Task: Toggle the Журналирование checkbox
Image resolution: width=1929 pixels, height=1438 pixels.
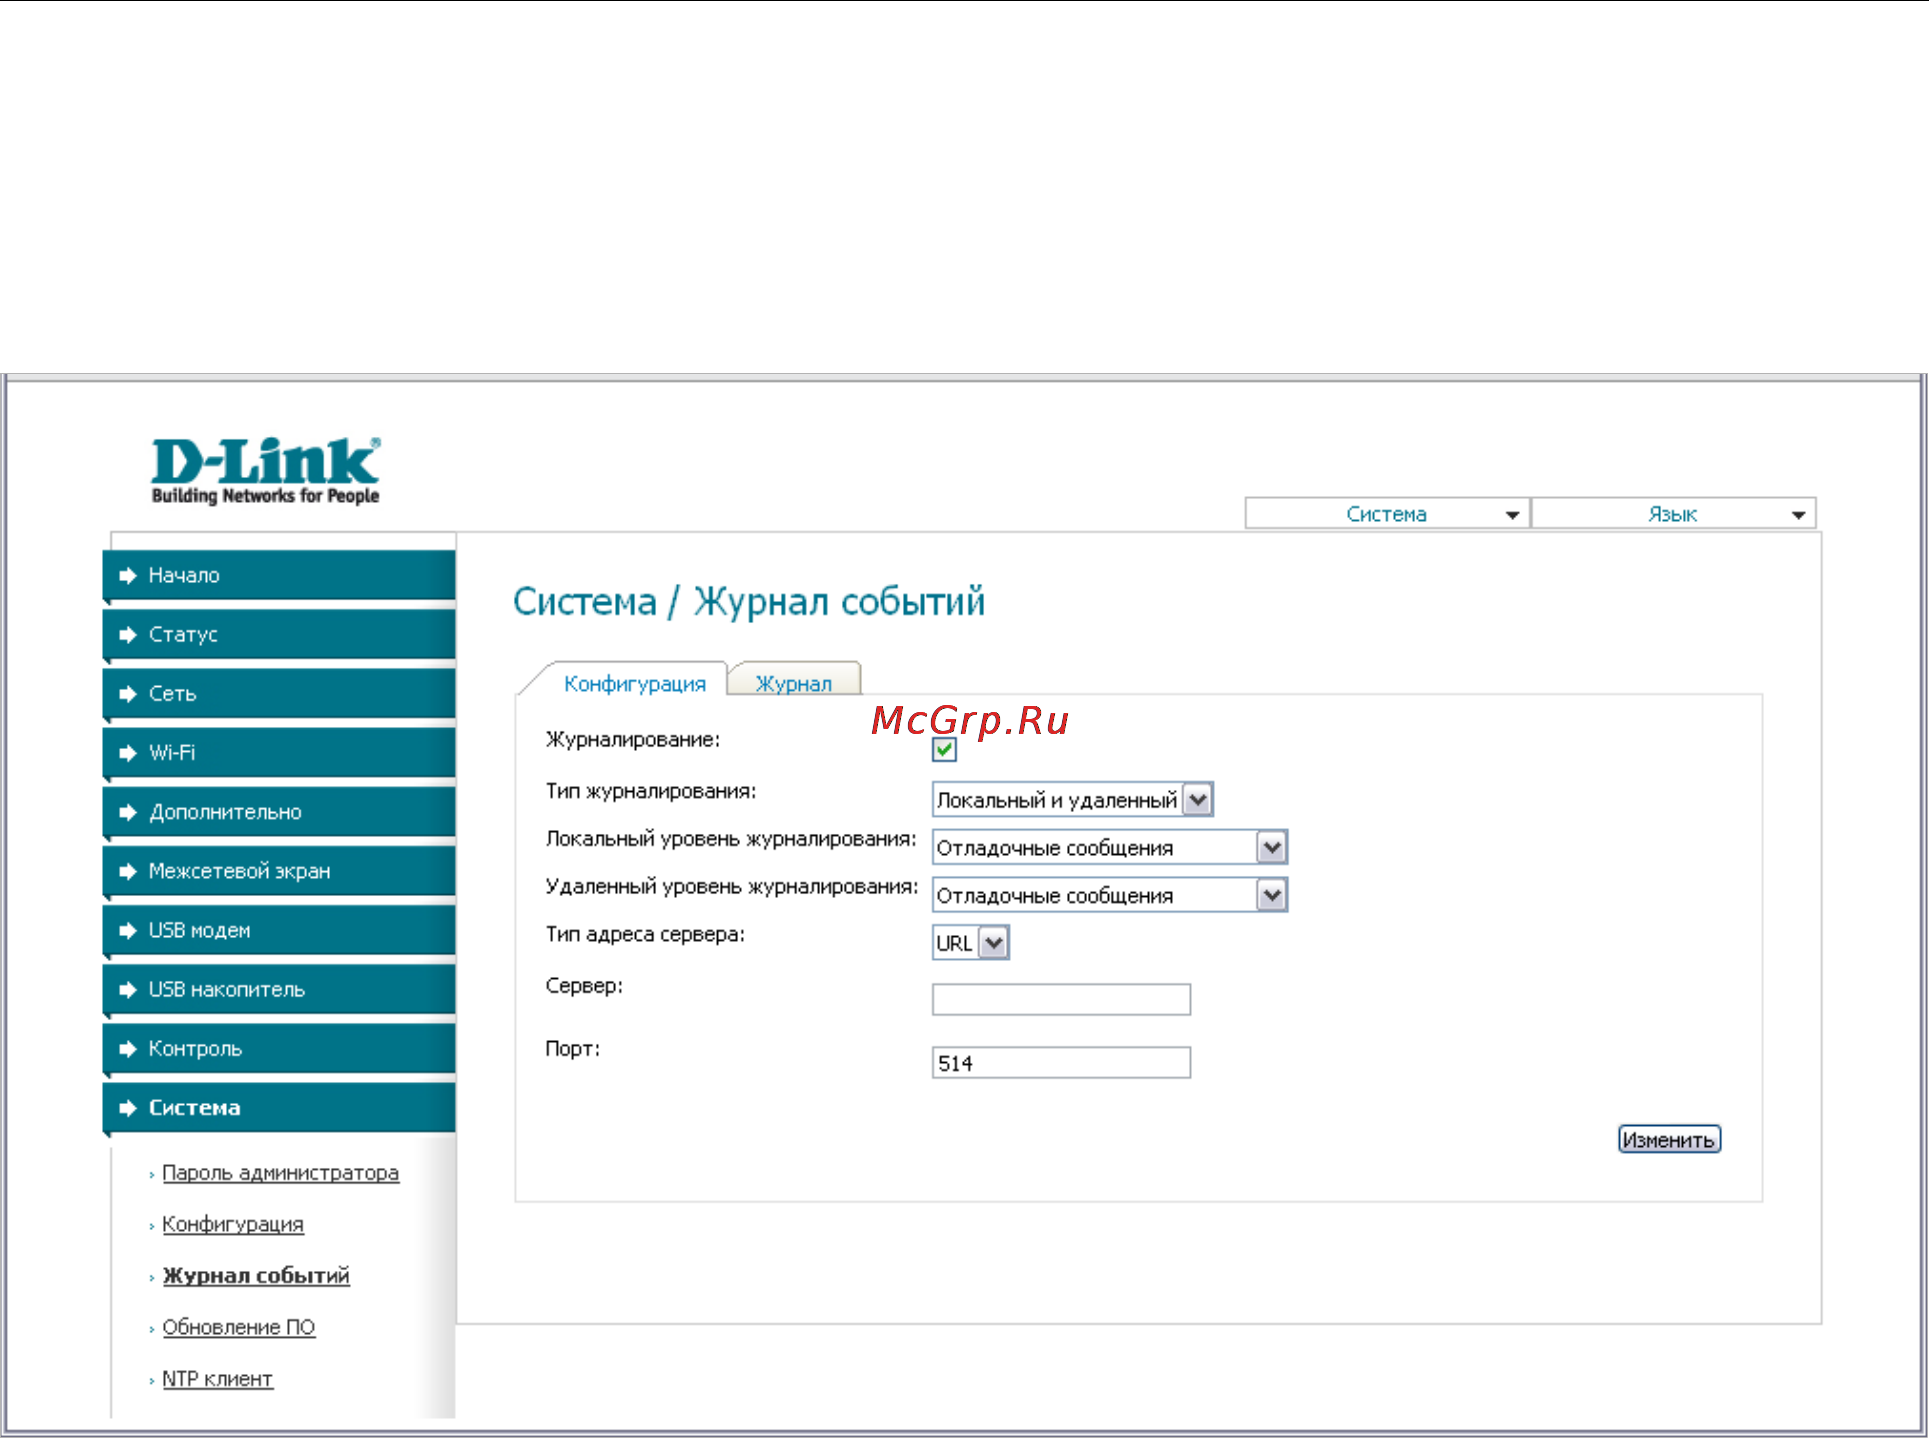Action: (944, 749)
